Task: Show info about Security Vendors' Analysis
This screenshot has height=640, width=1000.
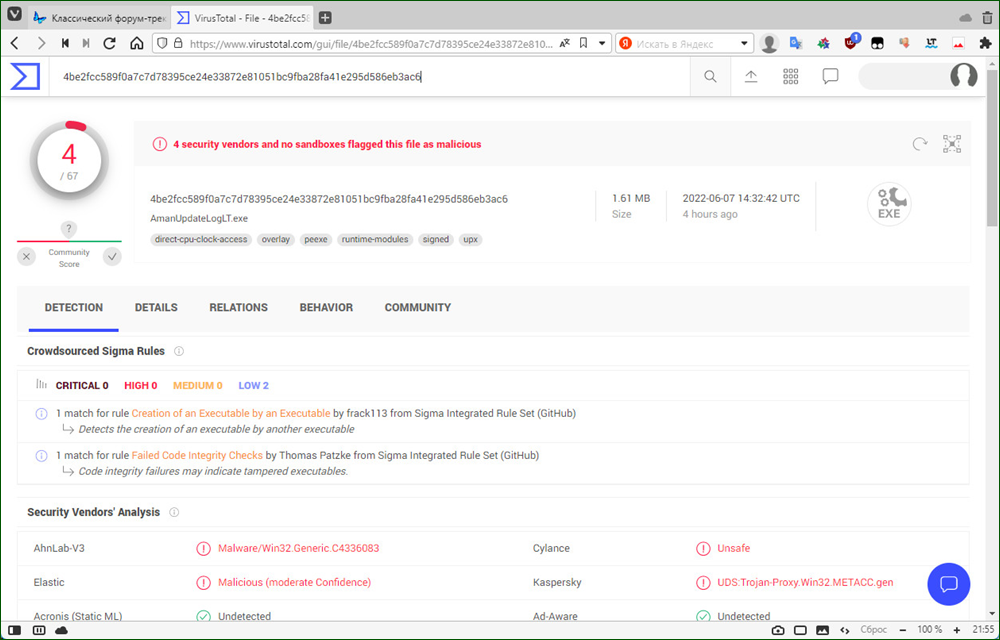Action: (174, 513)
